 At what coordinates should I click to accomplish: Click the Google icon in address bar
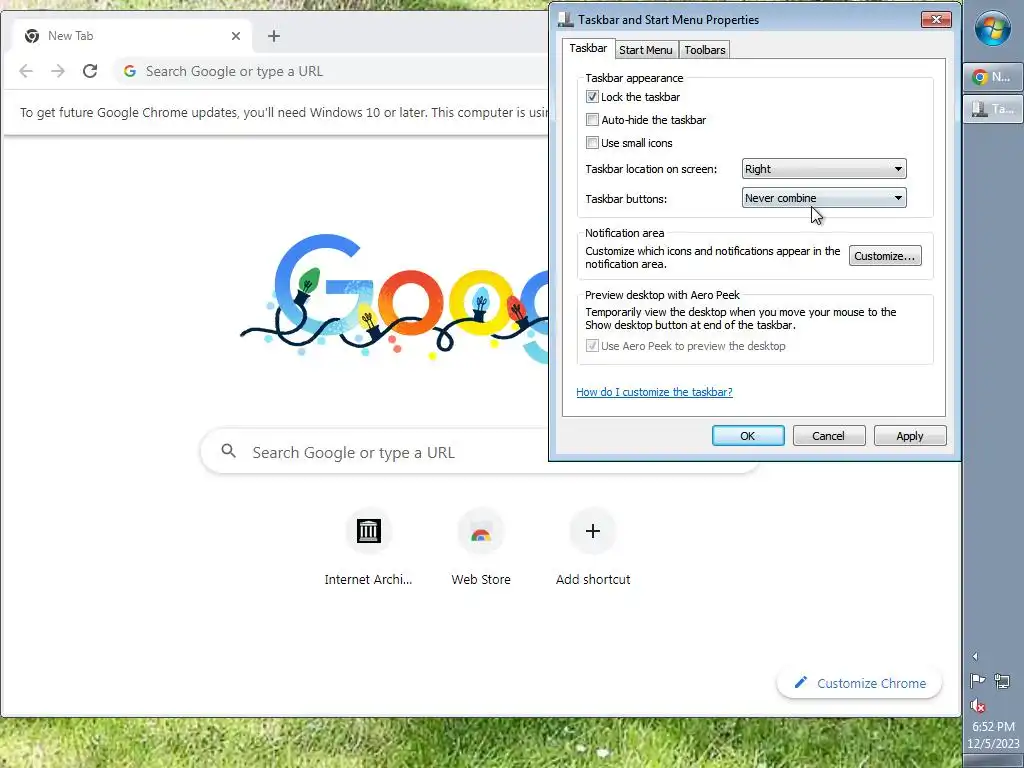pyautogui.click(x=130, y=71)
